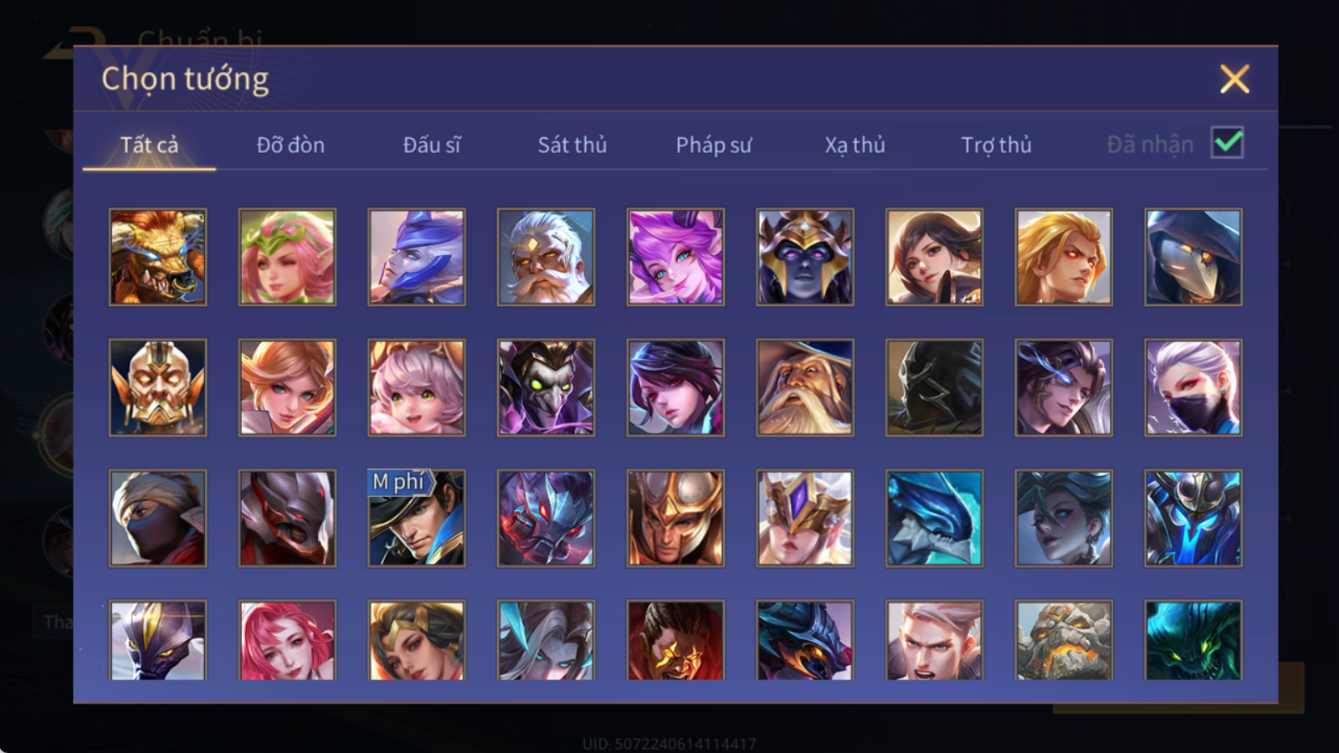Viewport: 1339px width, 753px height.
Task: Select the blonde red-eyed hero portrait
Action: point(1064,257)
